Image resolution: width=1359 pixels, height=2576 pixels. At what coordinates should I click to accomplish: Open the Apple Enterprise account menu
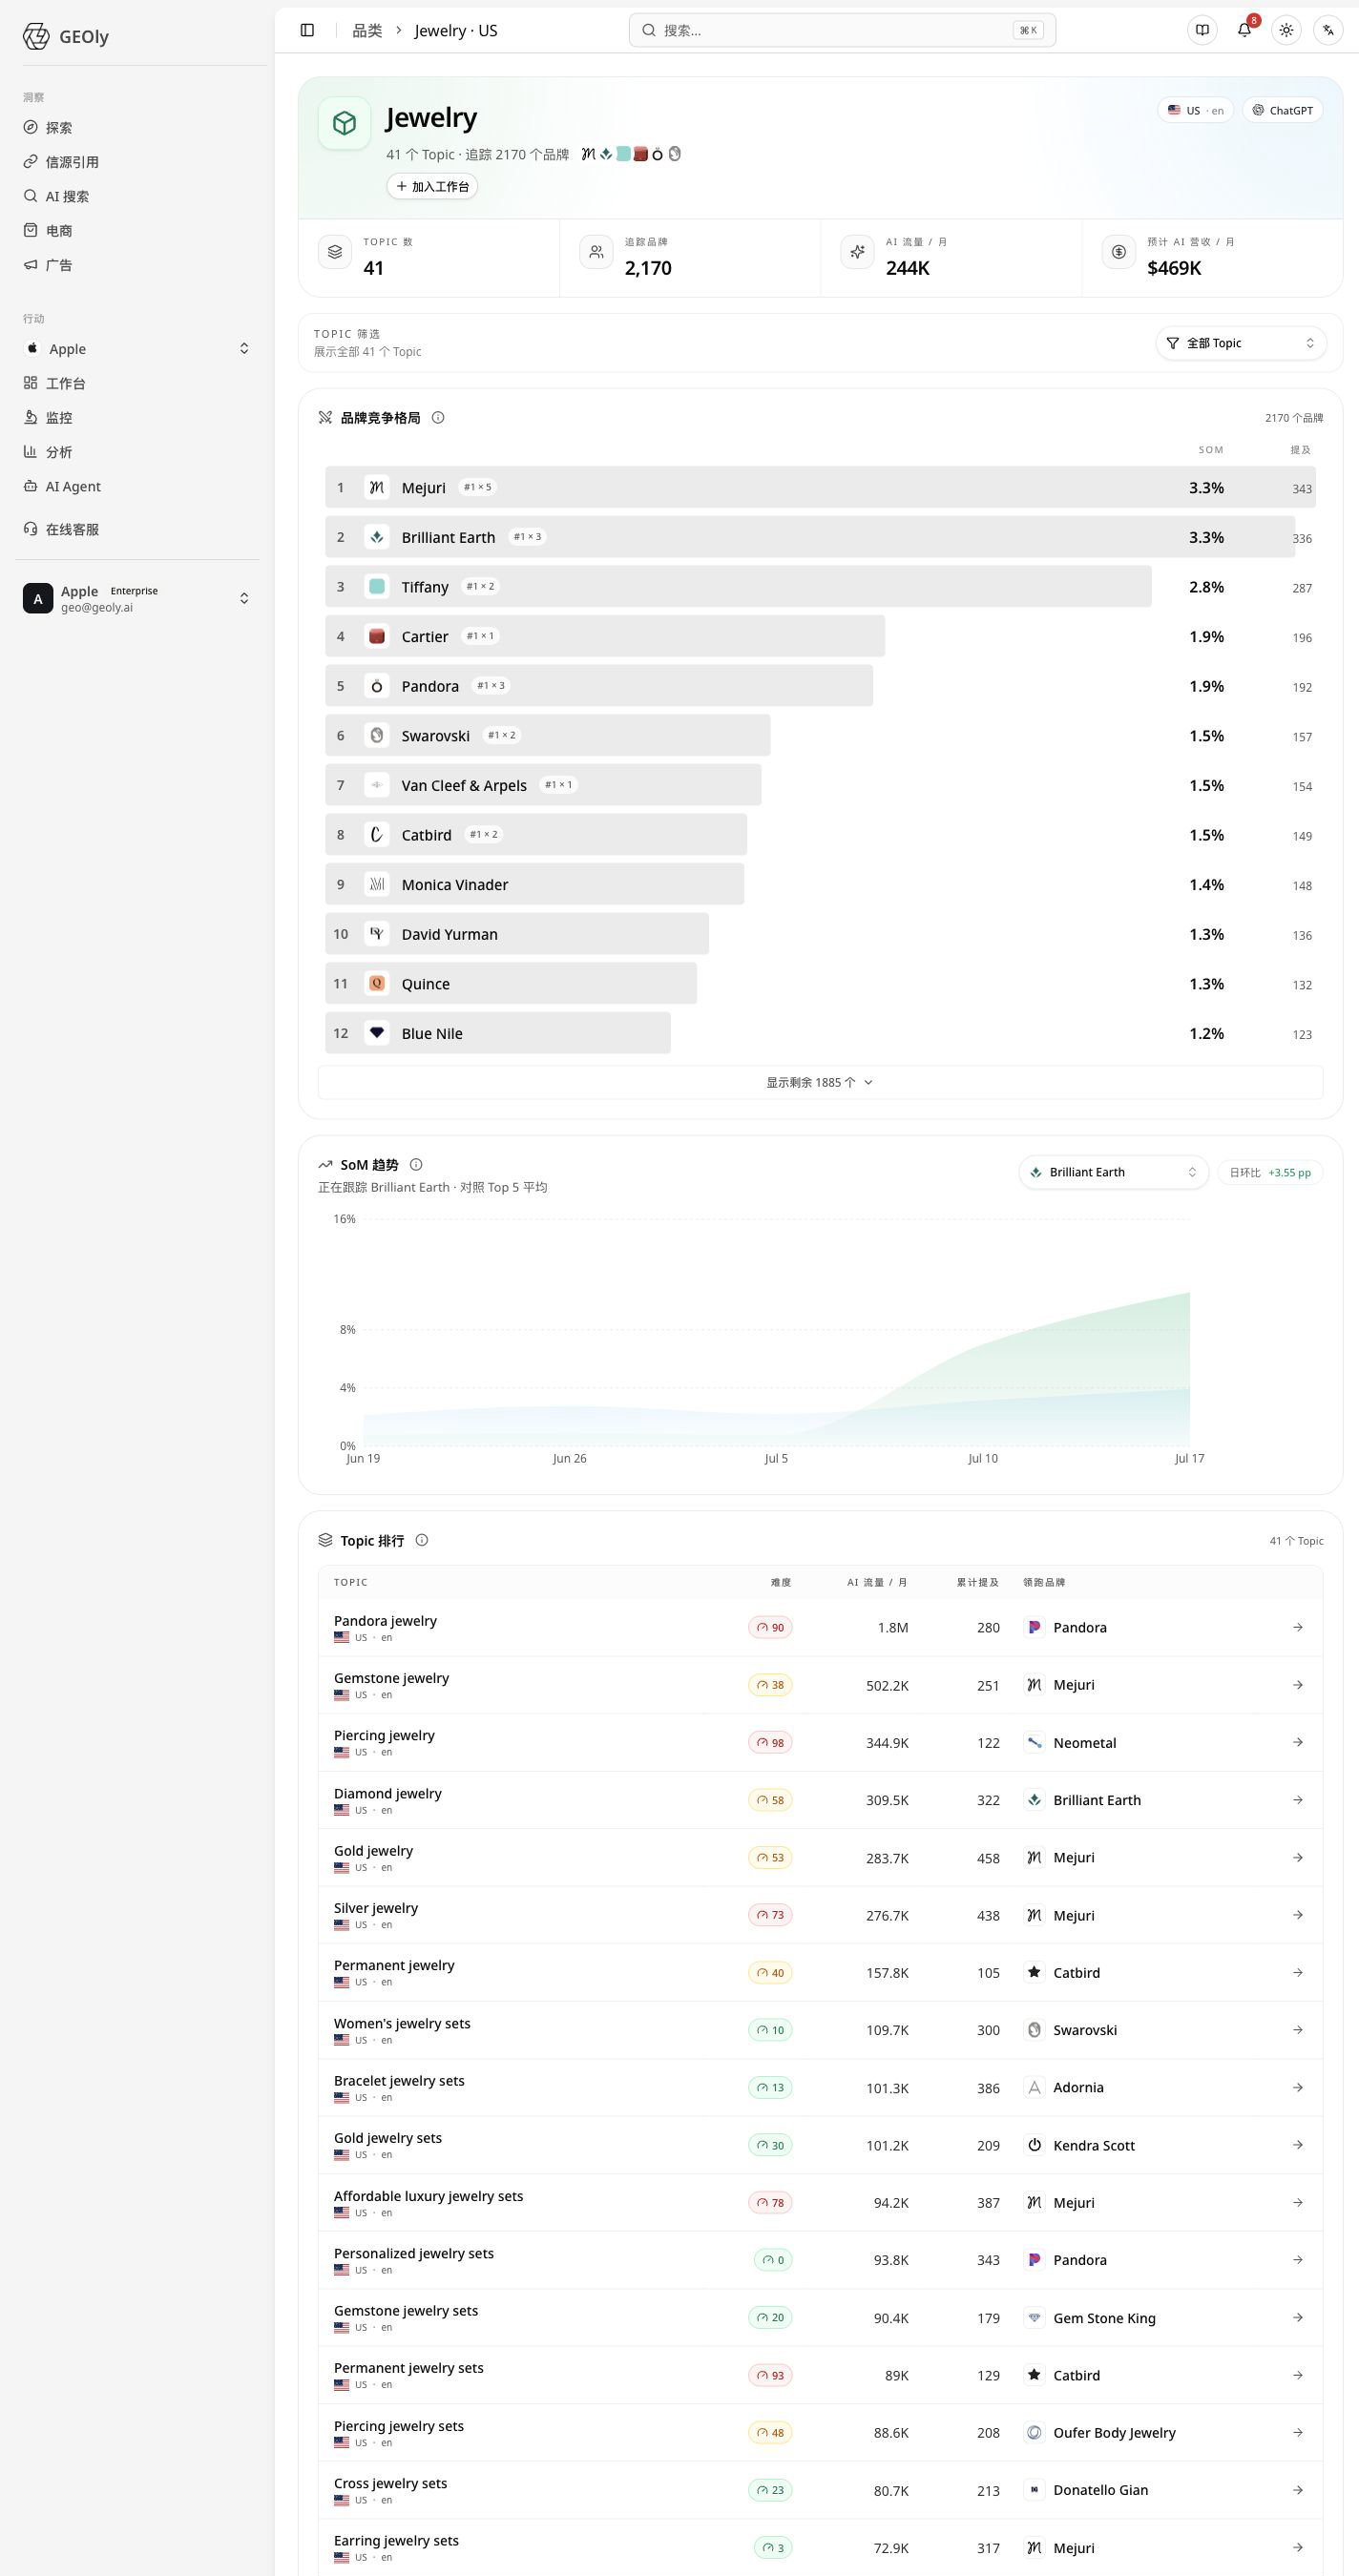click(138, 598)
